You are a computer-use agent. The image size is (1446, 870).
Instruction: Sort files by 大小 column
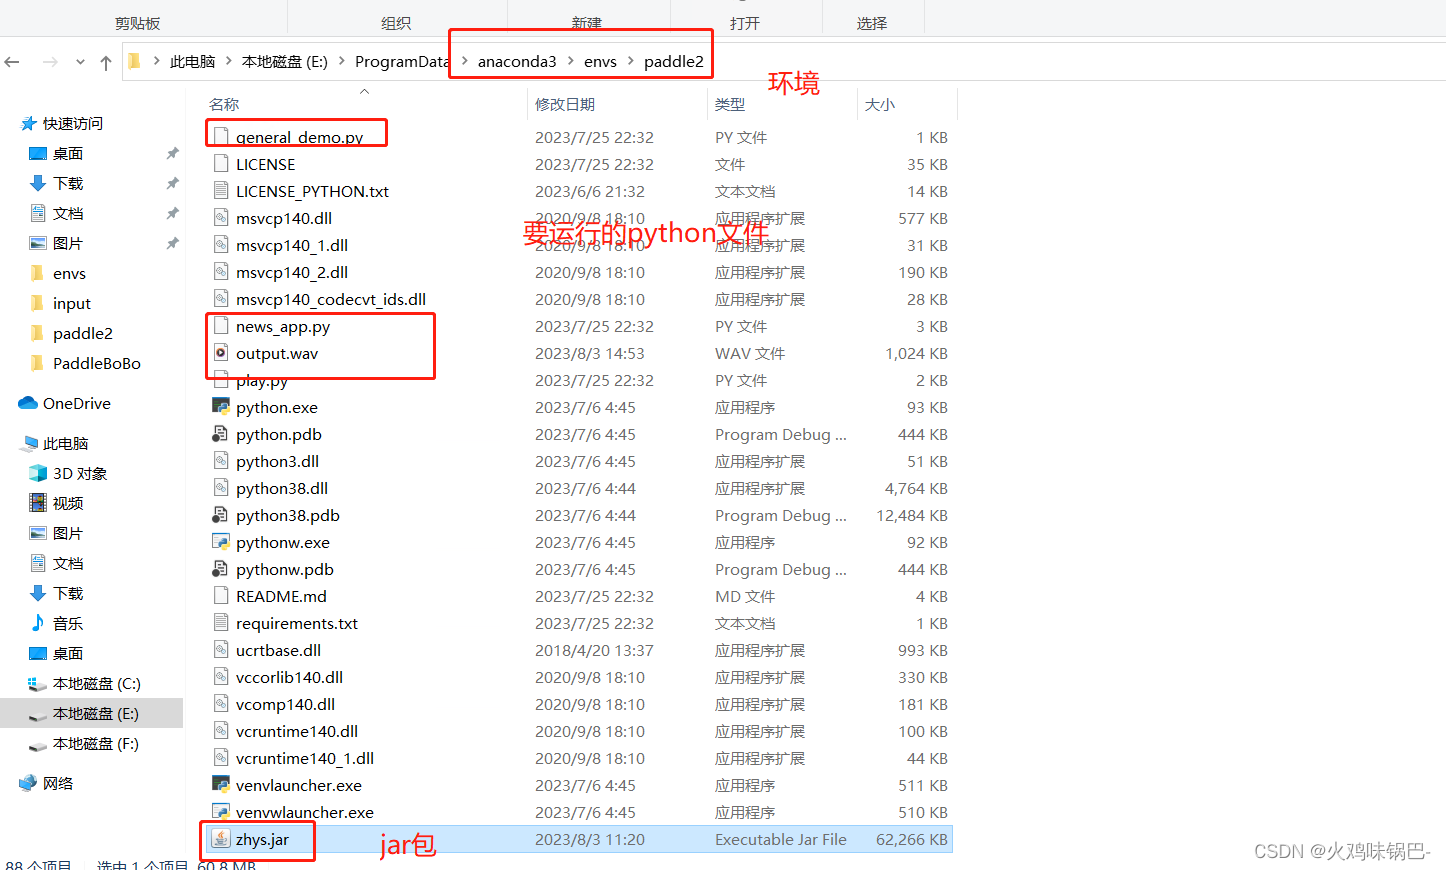[x=880, y=104]
